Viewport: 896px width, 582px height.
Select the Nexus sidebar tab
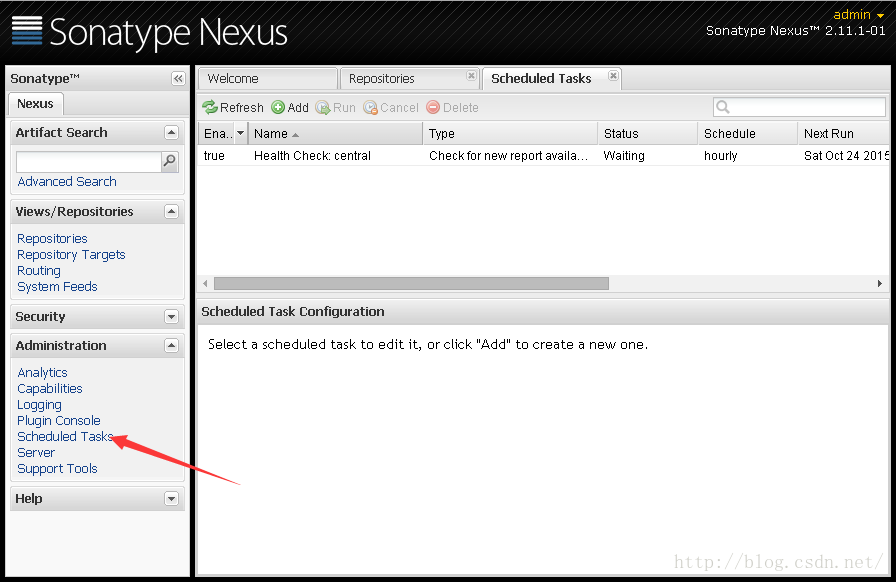pos(35,103)
